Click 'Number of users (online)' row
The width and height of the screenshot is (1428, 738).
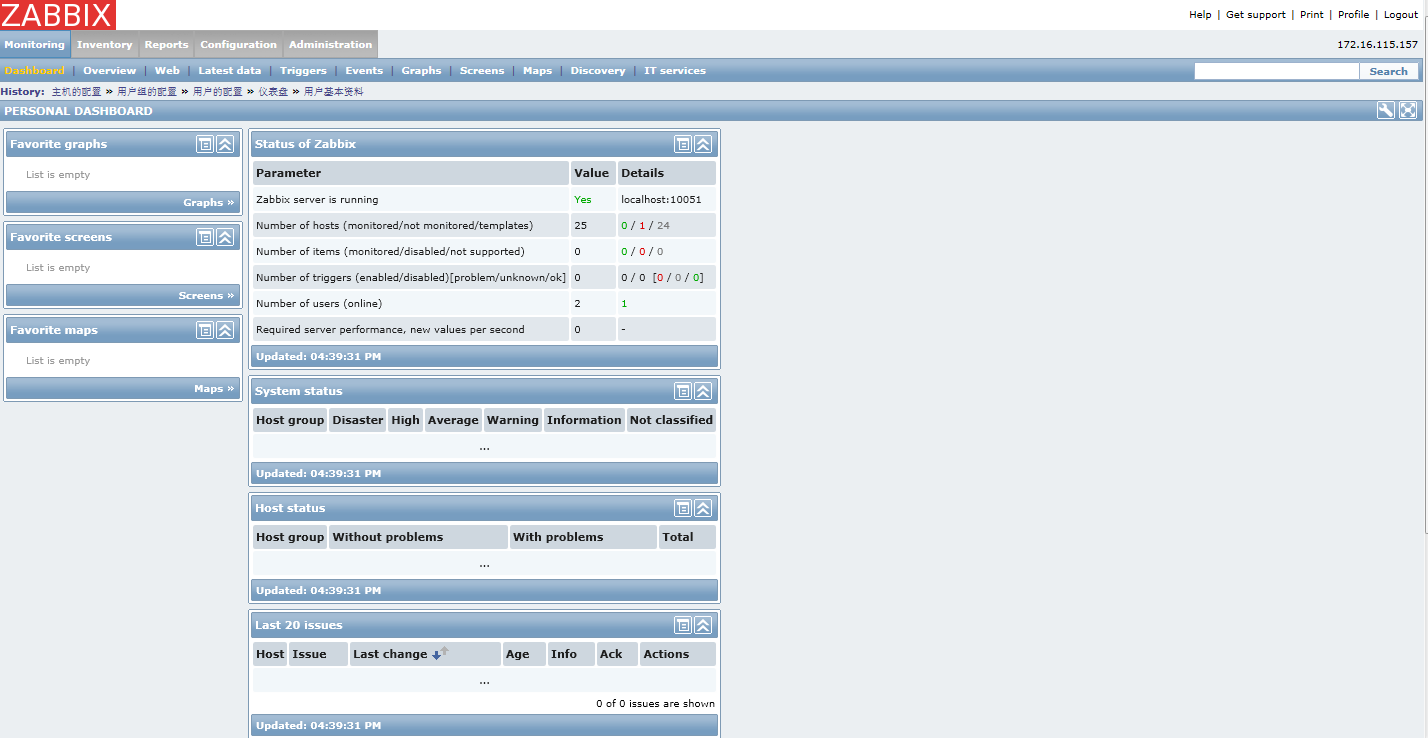pyautogui.click(x=484, y=303)
